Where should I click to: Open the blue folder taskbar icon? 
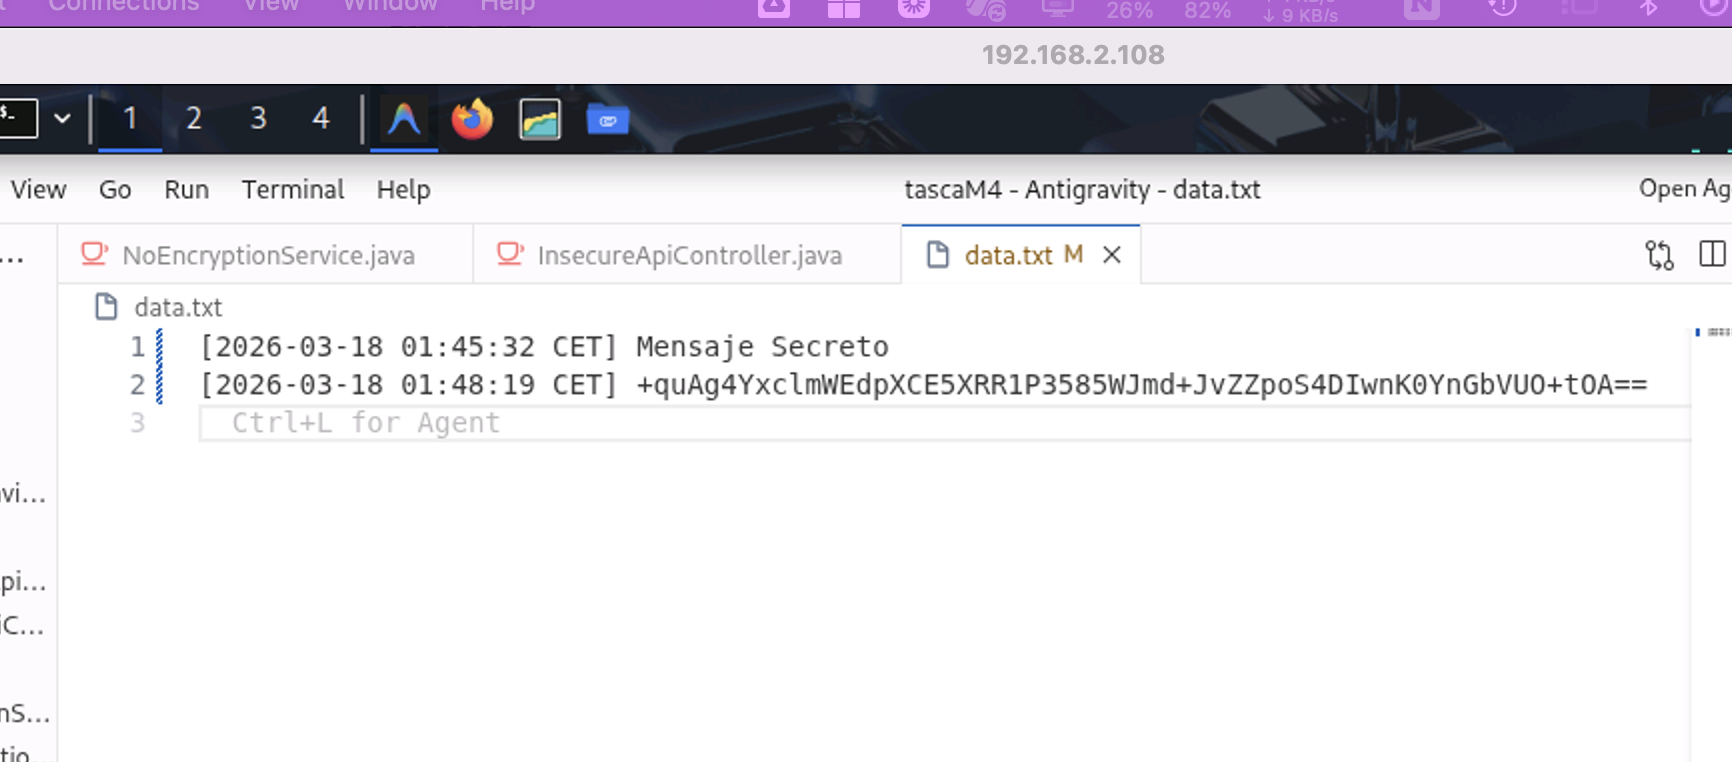(x=607, y=120)
